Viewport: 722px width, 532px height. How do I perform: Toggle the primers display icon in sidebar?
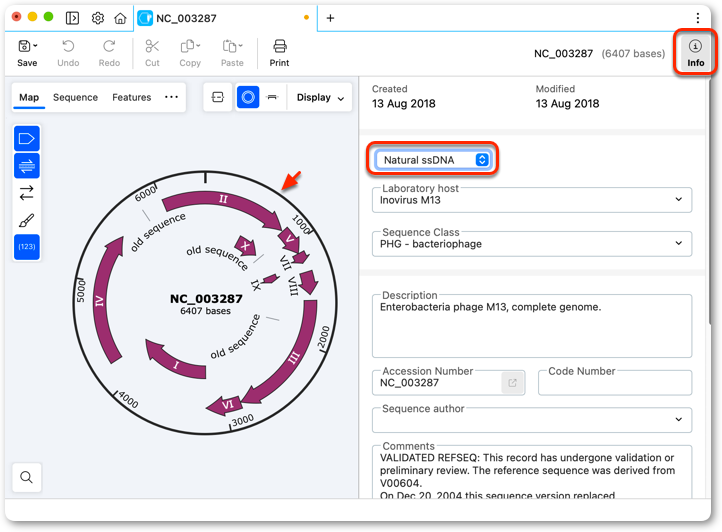point(27,165)
